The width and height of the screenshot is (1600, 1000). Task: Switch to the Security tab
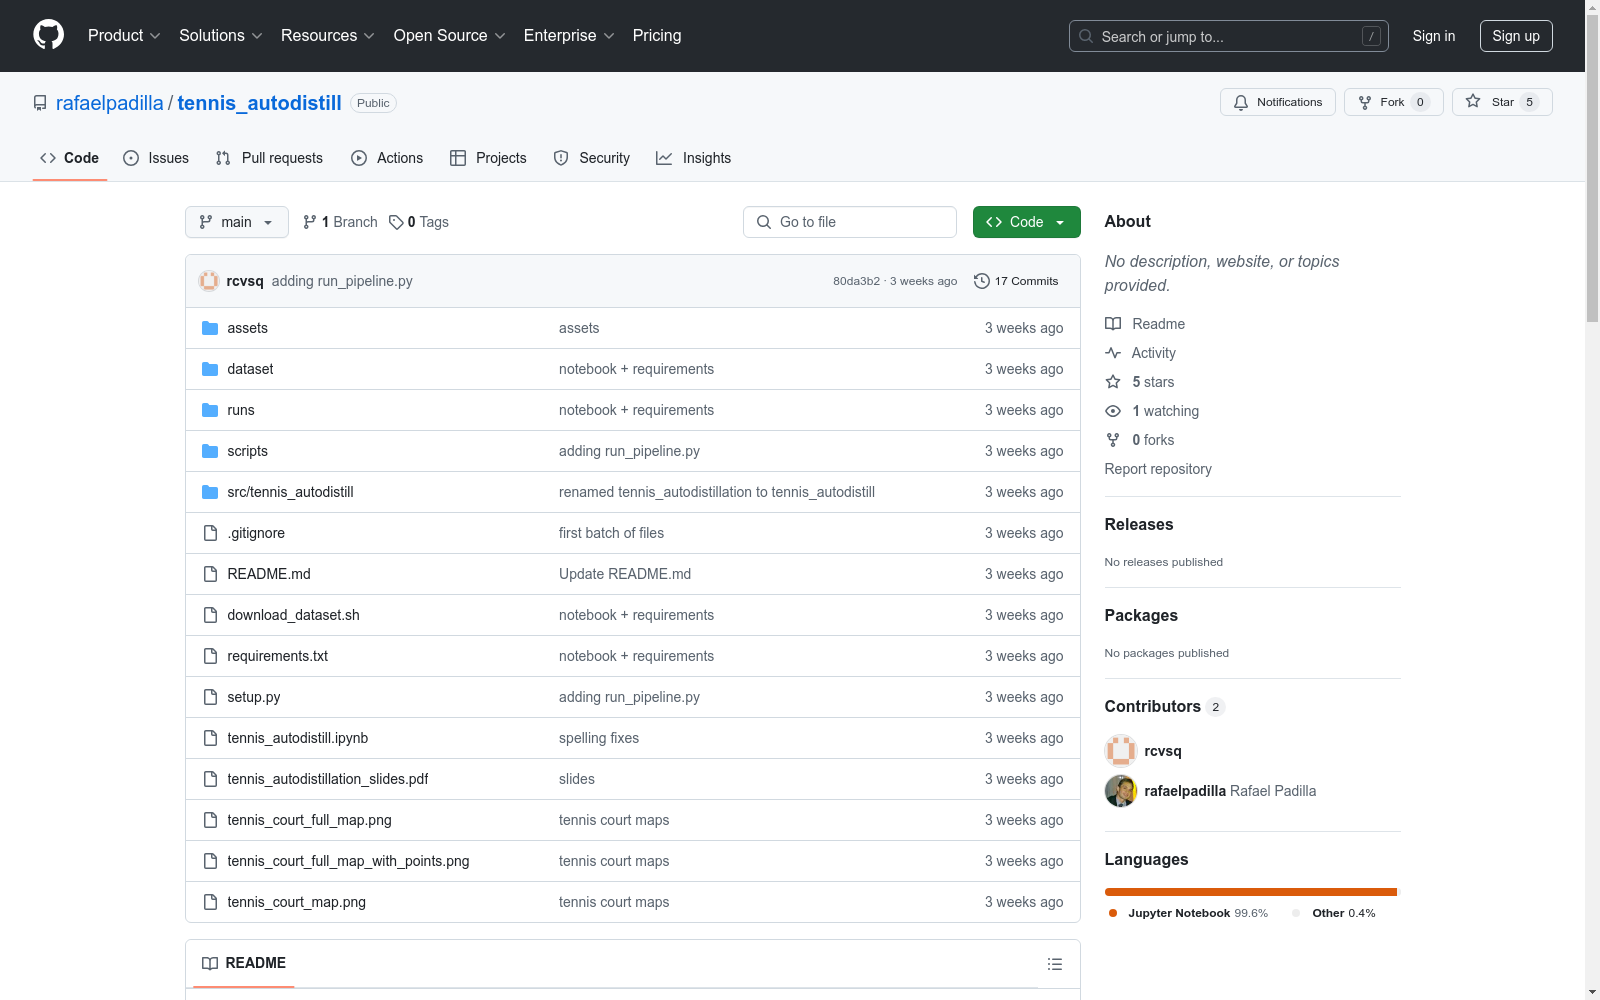[x=592, y=158]
